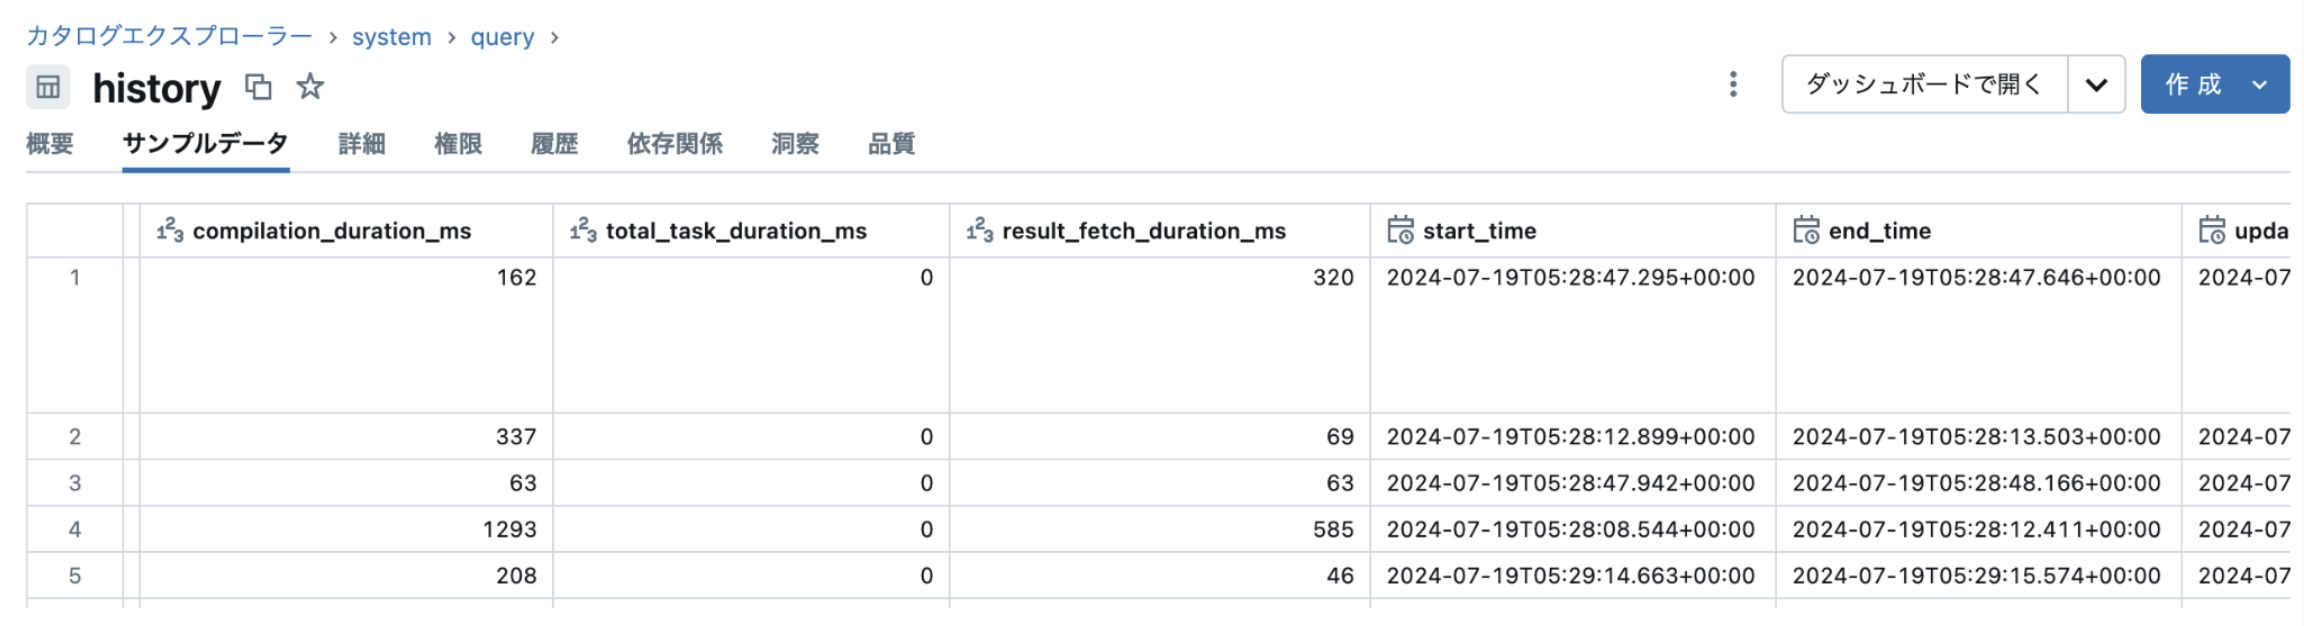Star the history table as favorite

[310, 87]
